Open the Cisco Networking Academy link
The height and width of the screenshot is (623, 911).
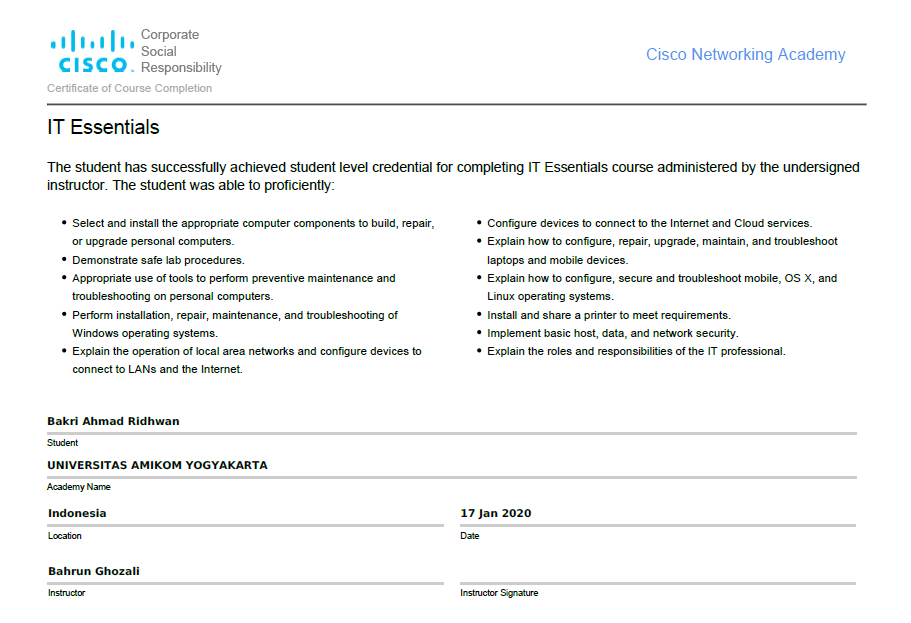point(745,55)
